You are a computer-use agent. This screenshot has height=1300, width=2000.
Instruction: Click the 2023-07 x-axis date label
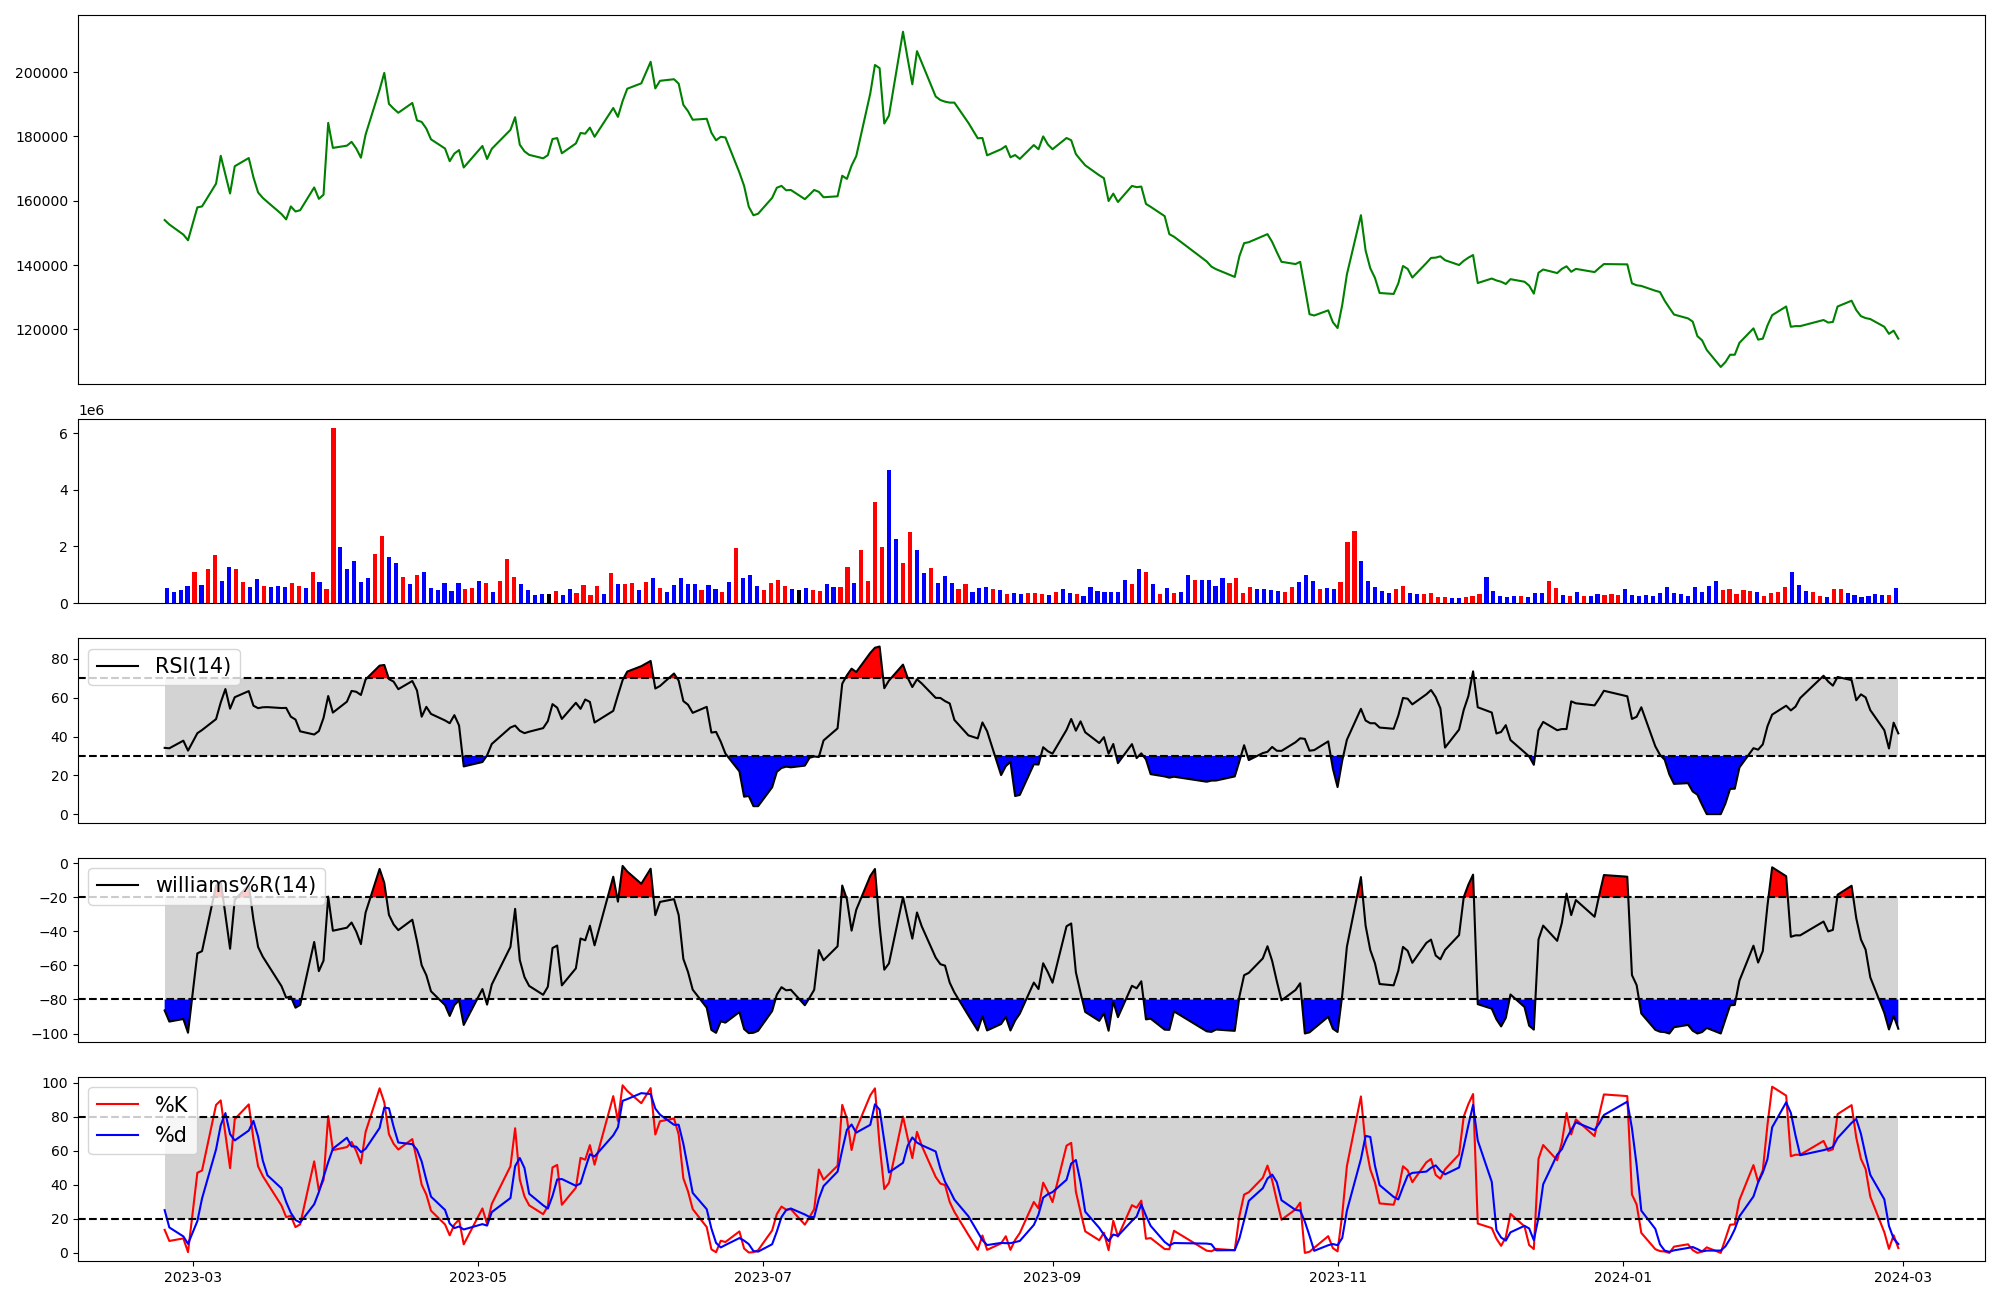click(764, 1277)
